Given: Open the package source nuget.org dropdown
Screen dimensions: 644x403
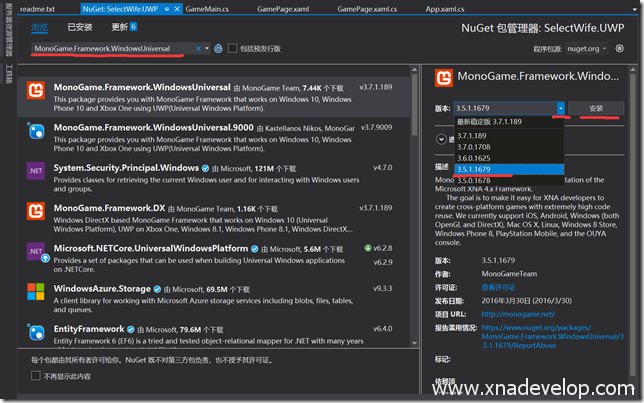Looking at the screenshot, I should pos(585,48).
